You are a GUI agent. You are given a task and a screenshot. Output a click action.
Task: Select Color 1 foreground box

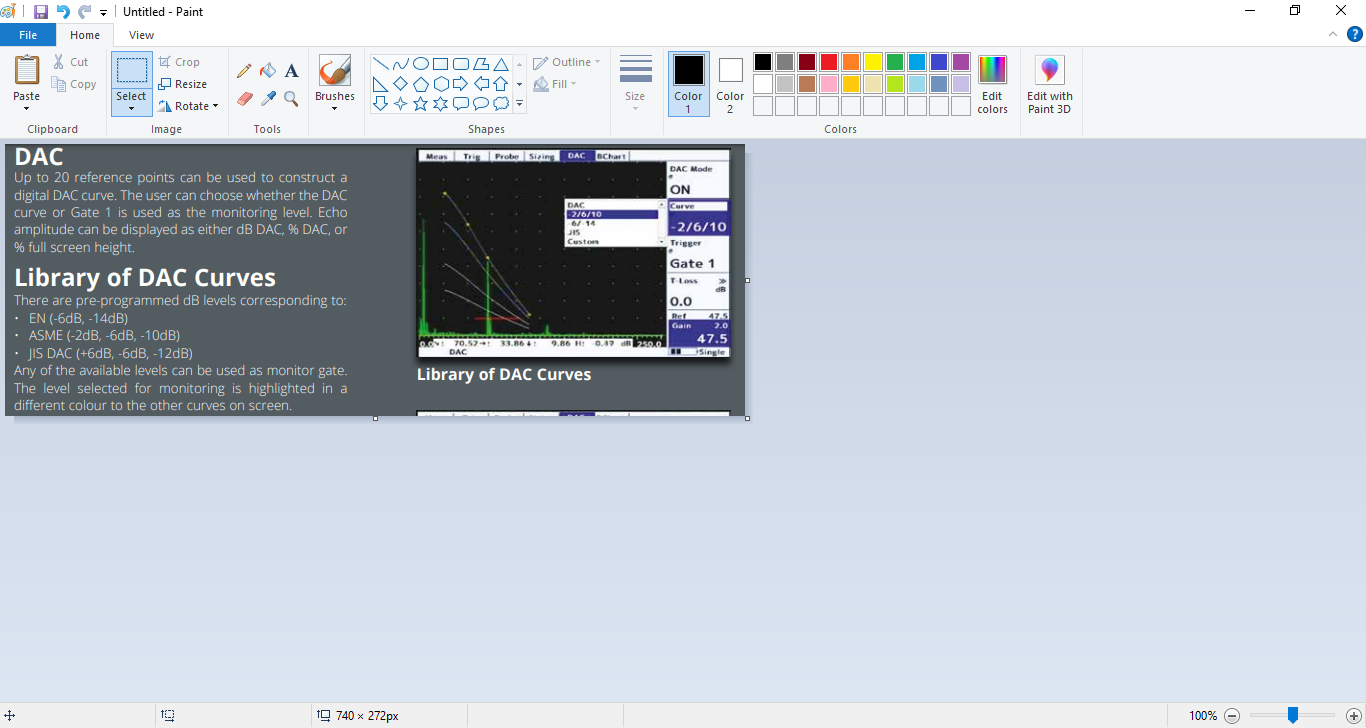[x=688, y=84]
